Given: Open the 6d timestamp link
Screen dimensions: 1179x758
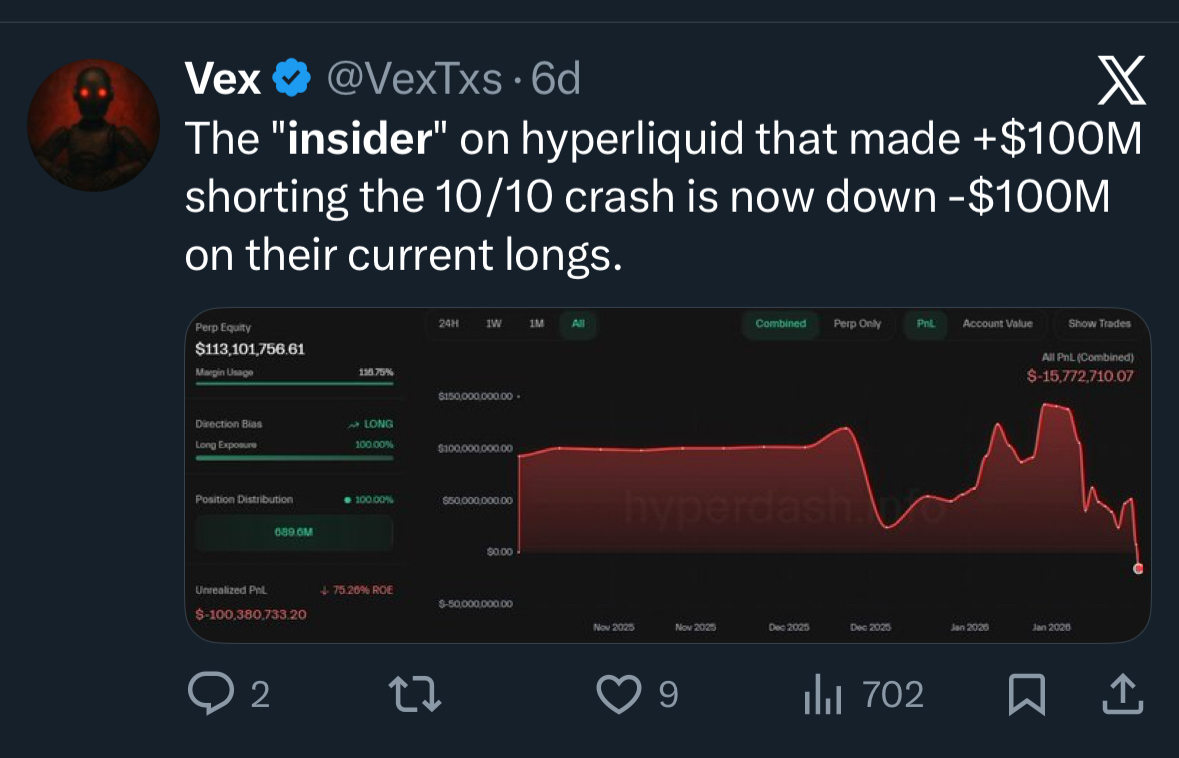Looking at the screenshot, I should tap(556, 78).
